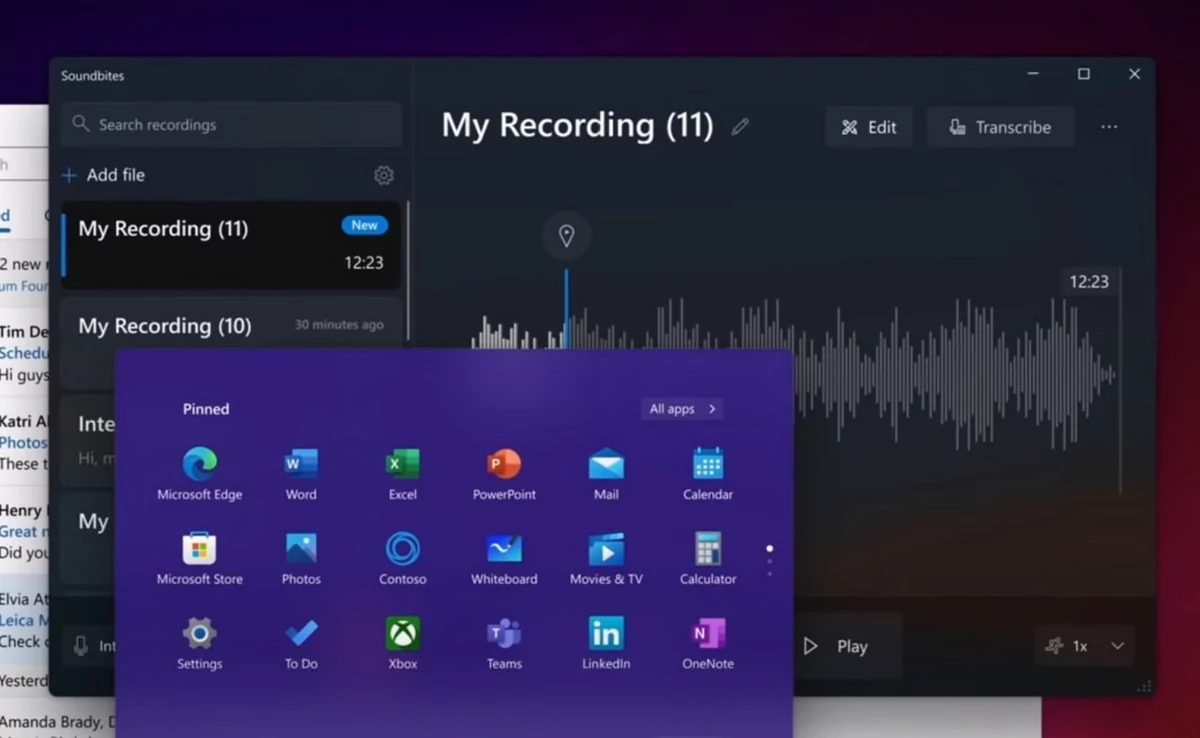This screenshot has height=738, width=1200.
Task: Open Soundbites settings via the gear icon
Action: click(383, 175)
